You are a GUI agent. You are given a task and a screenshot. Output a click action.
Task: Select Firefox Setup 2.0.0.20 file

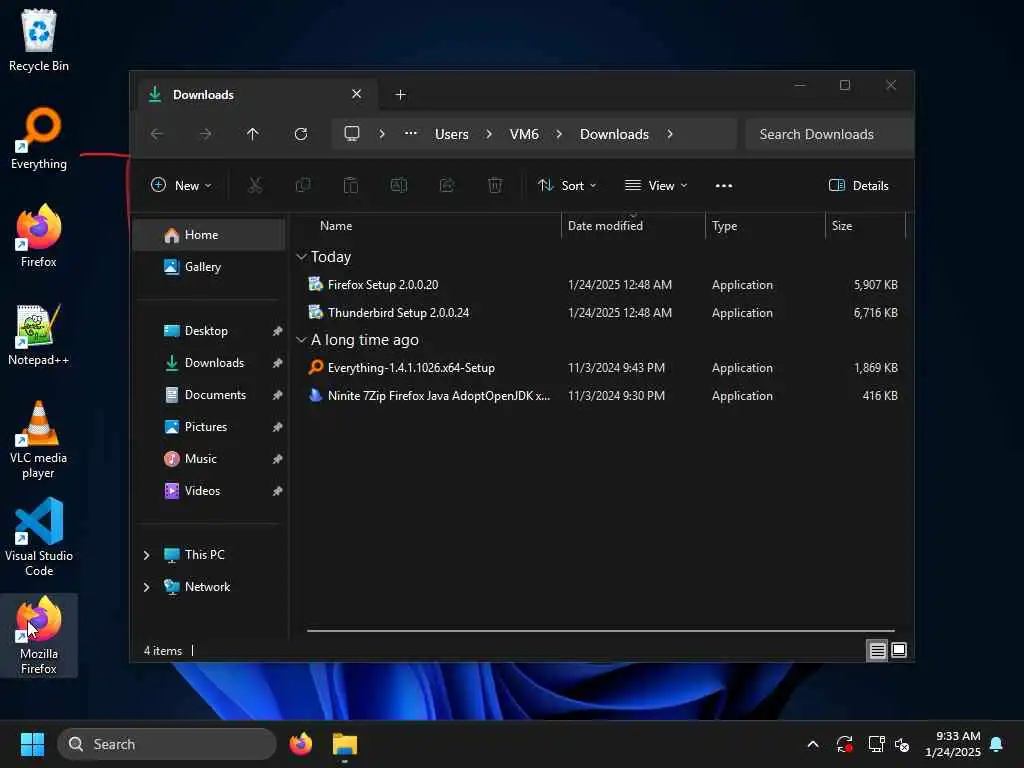point(602,285)
